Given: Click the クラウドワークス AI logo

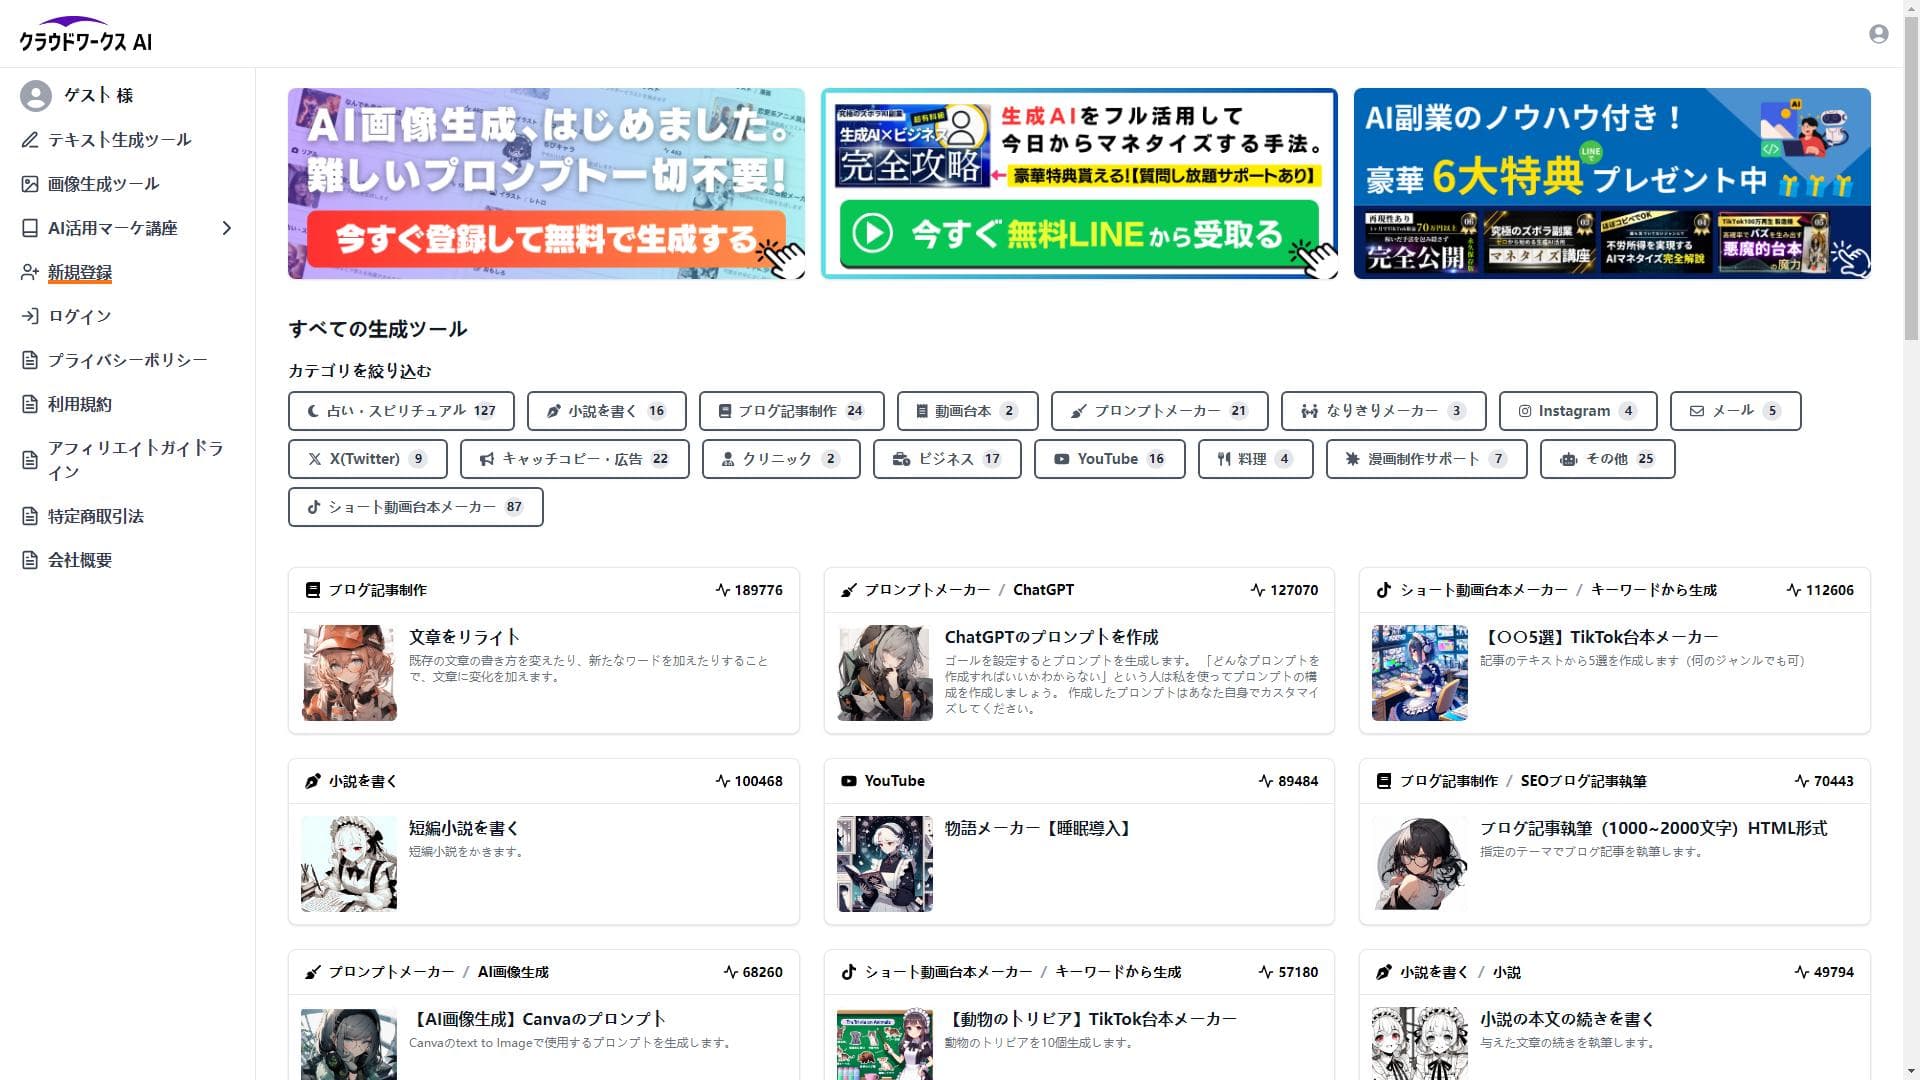Looking at the screenshot, I should [86, 35].
